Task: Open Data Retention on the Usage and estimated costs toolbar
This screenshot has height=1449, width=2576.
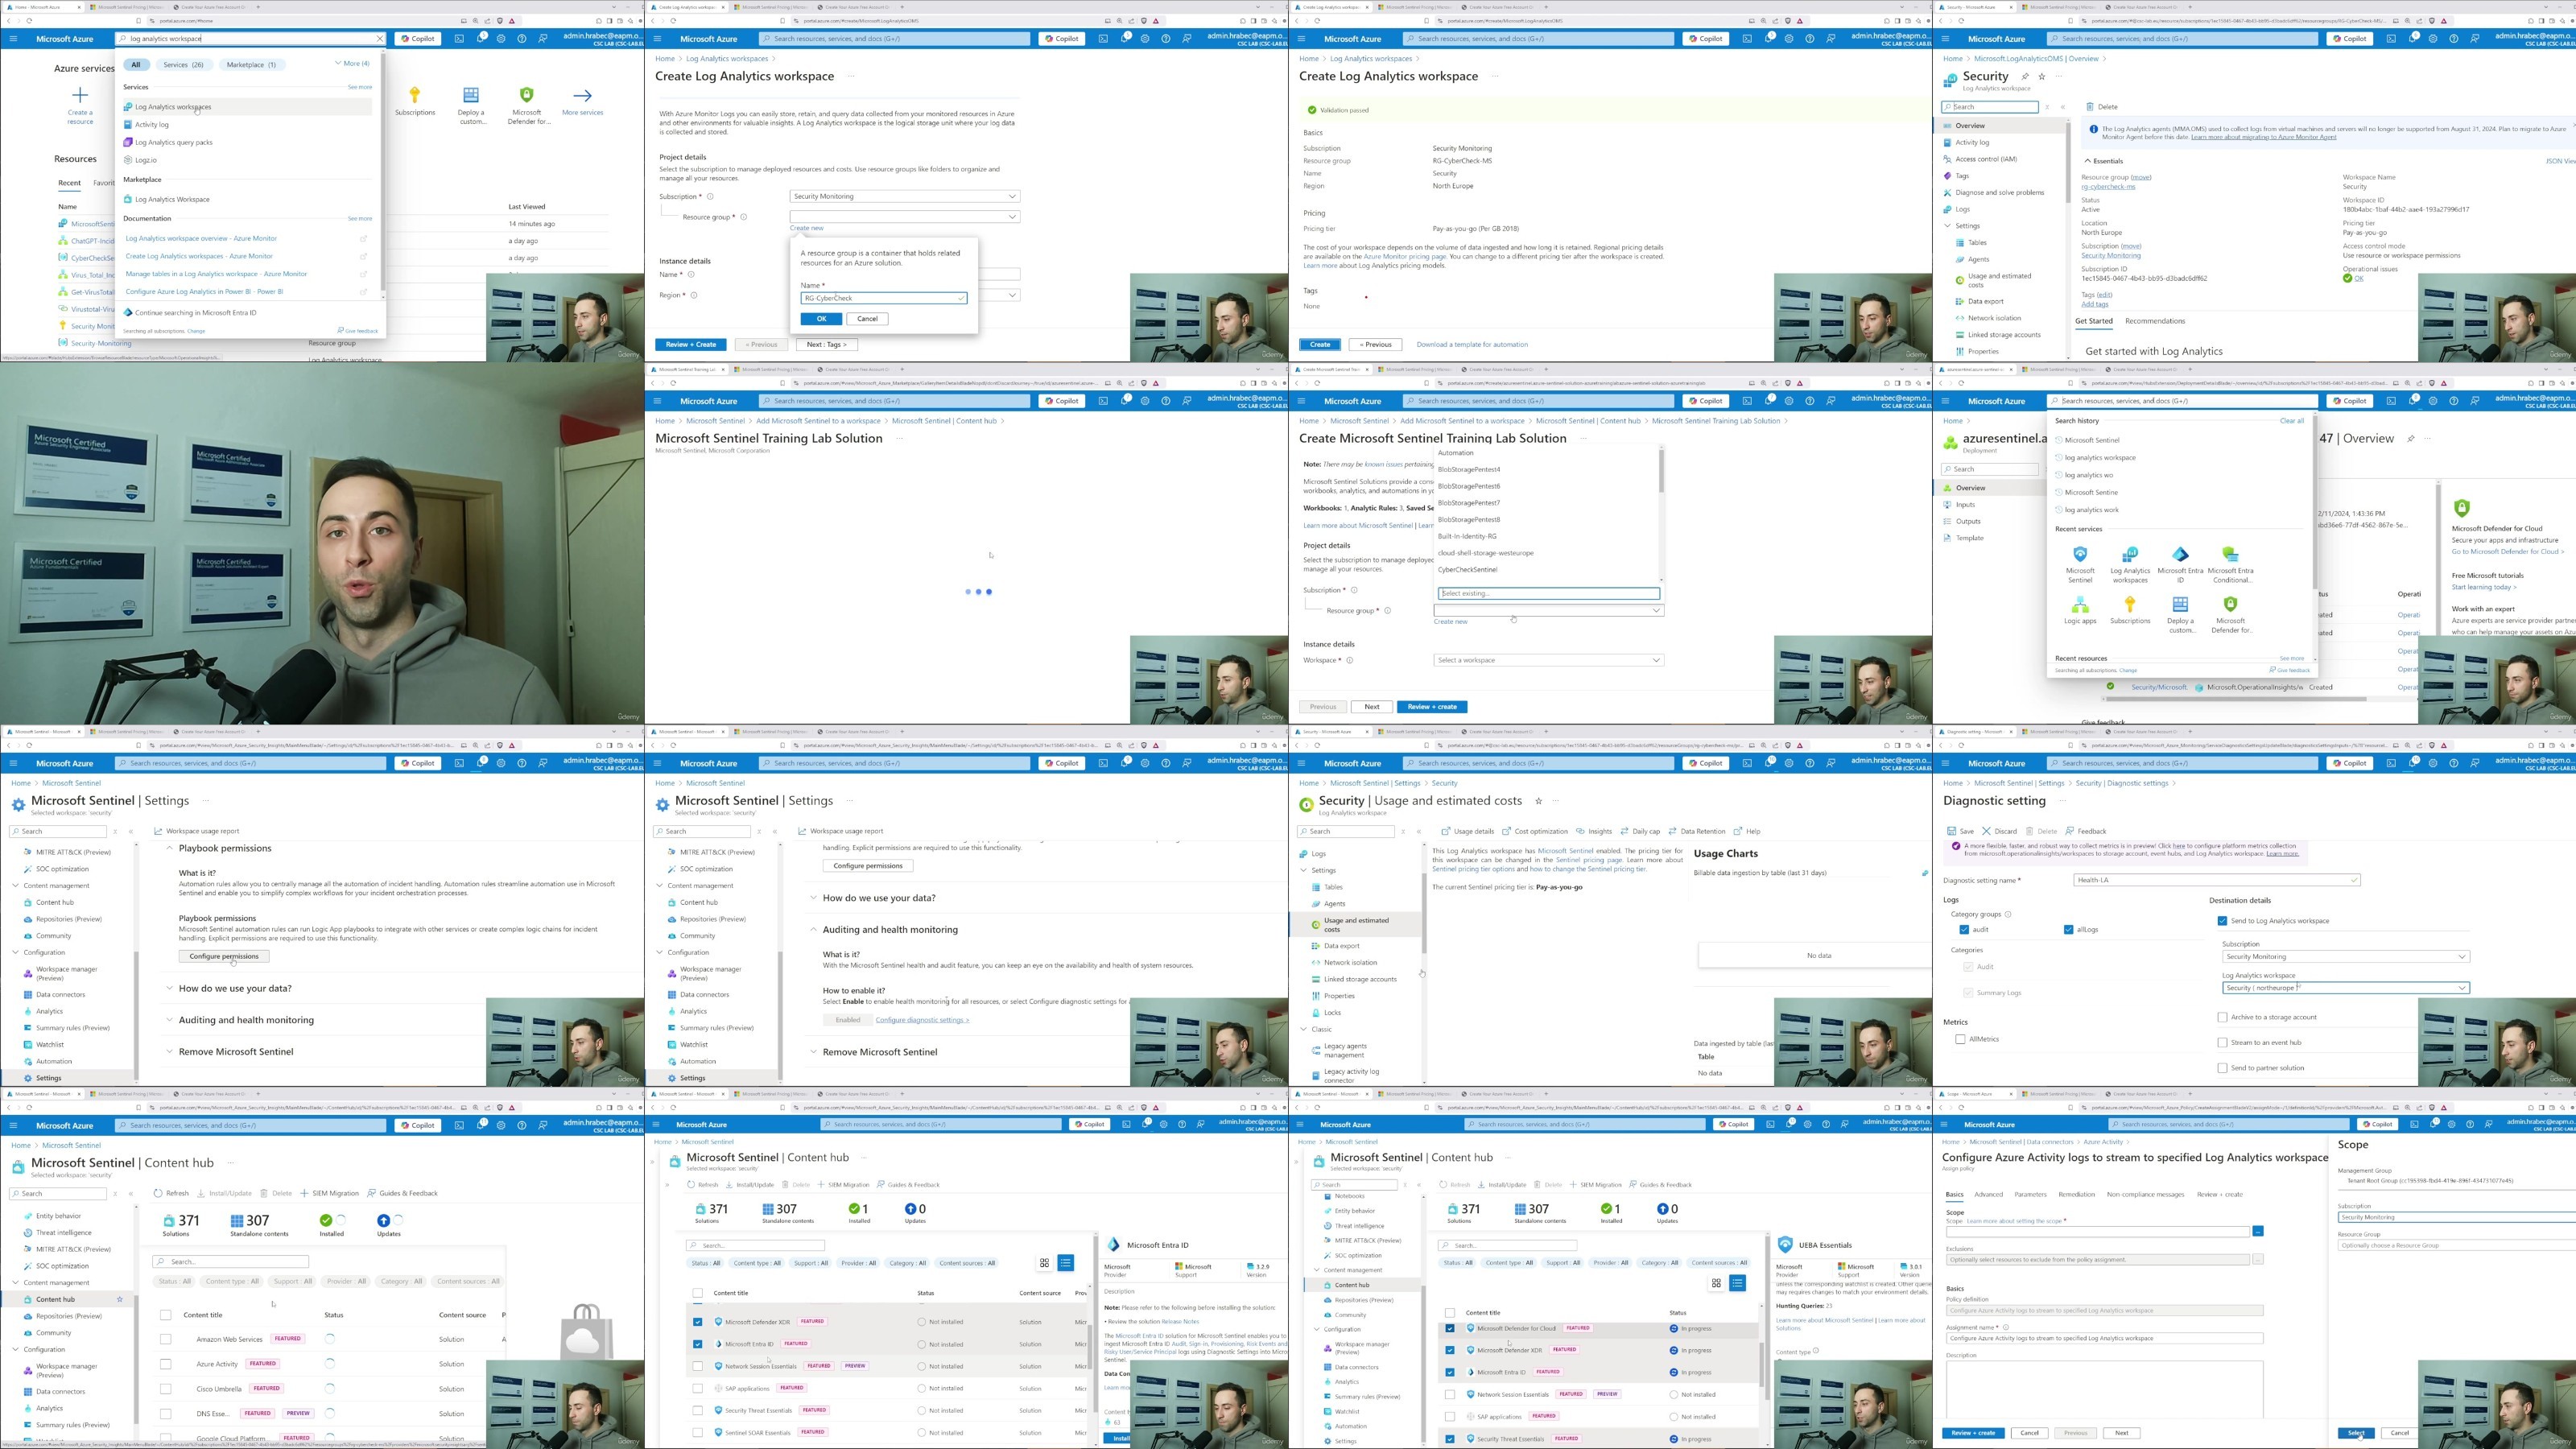Action: click(x=1697, y=831)
